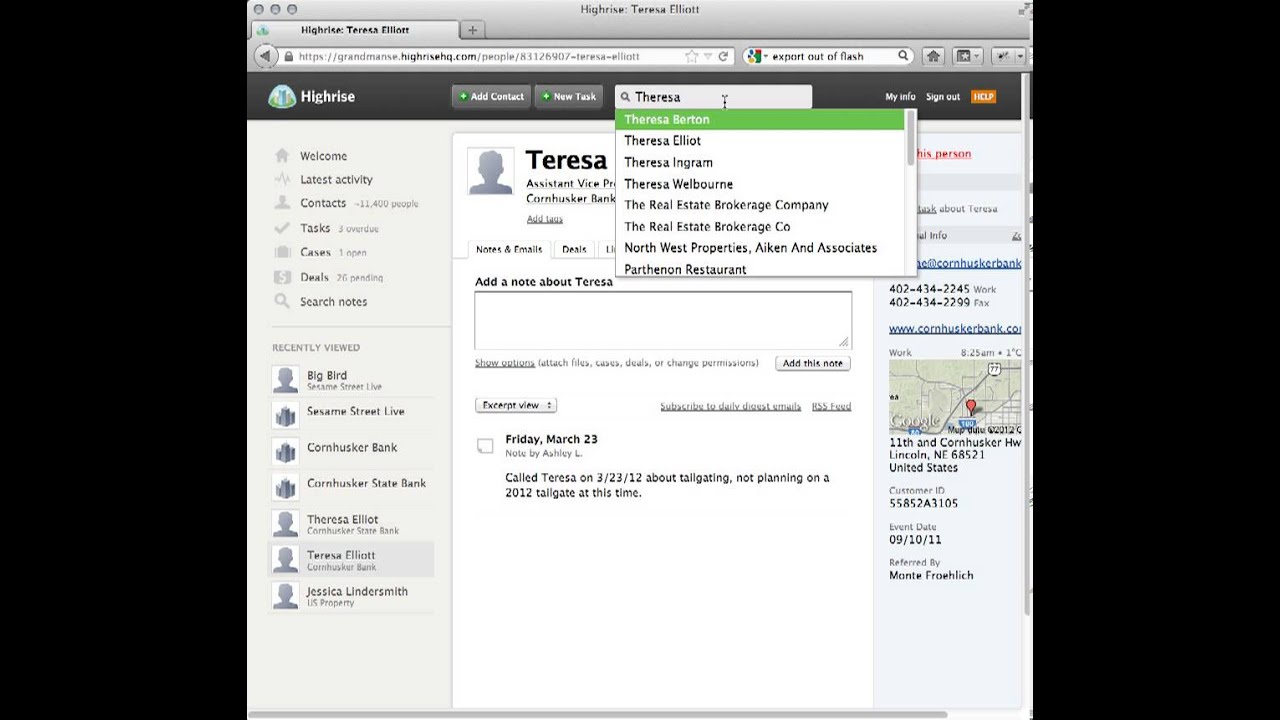Image resolution: width=1280 pixels, height=720 pixels.
Task: Select The Real Estate Brokerage Co suggestion
Action: tap(760, 227)
